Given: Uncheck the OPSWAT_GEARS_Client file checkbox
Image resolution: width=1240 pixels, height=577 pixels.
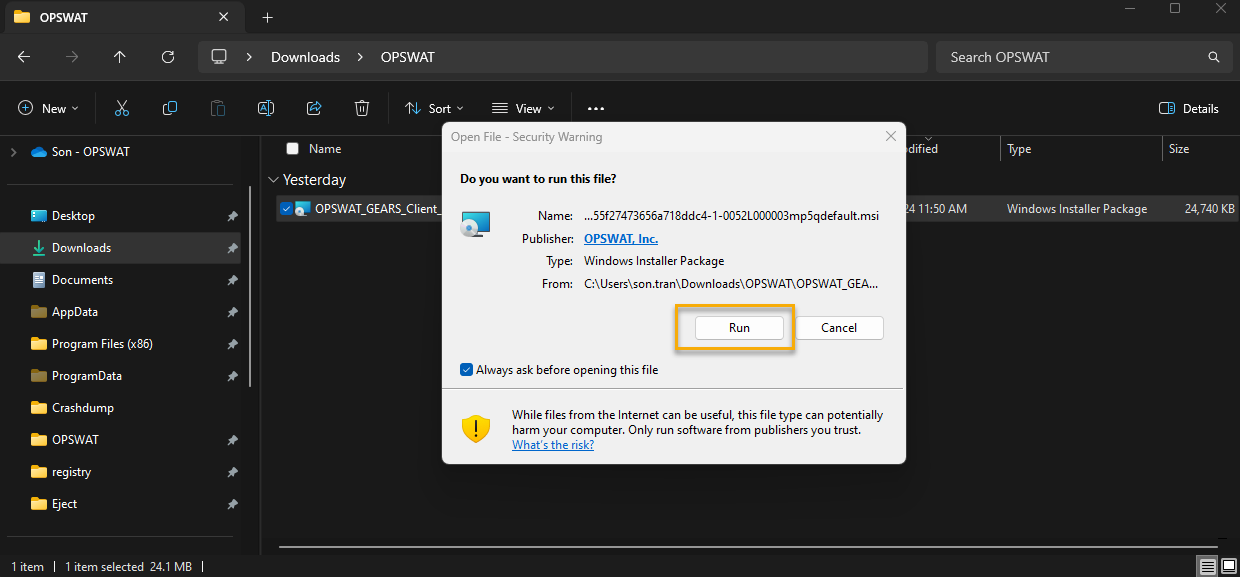Looking at the screenshot, I should tap(287, 209).
